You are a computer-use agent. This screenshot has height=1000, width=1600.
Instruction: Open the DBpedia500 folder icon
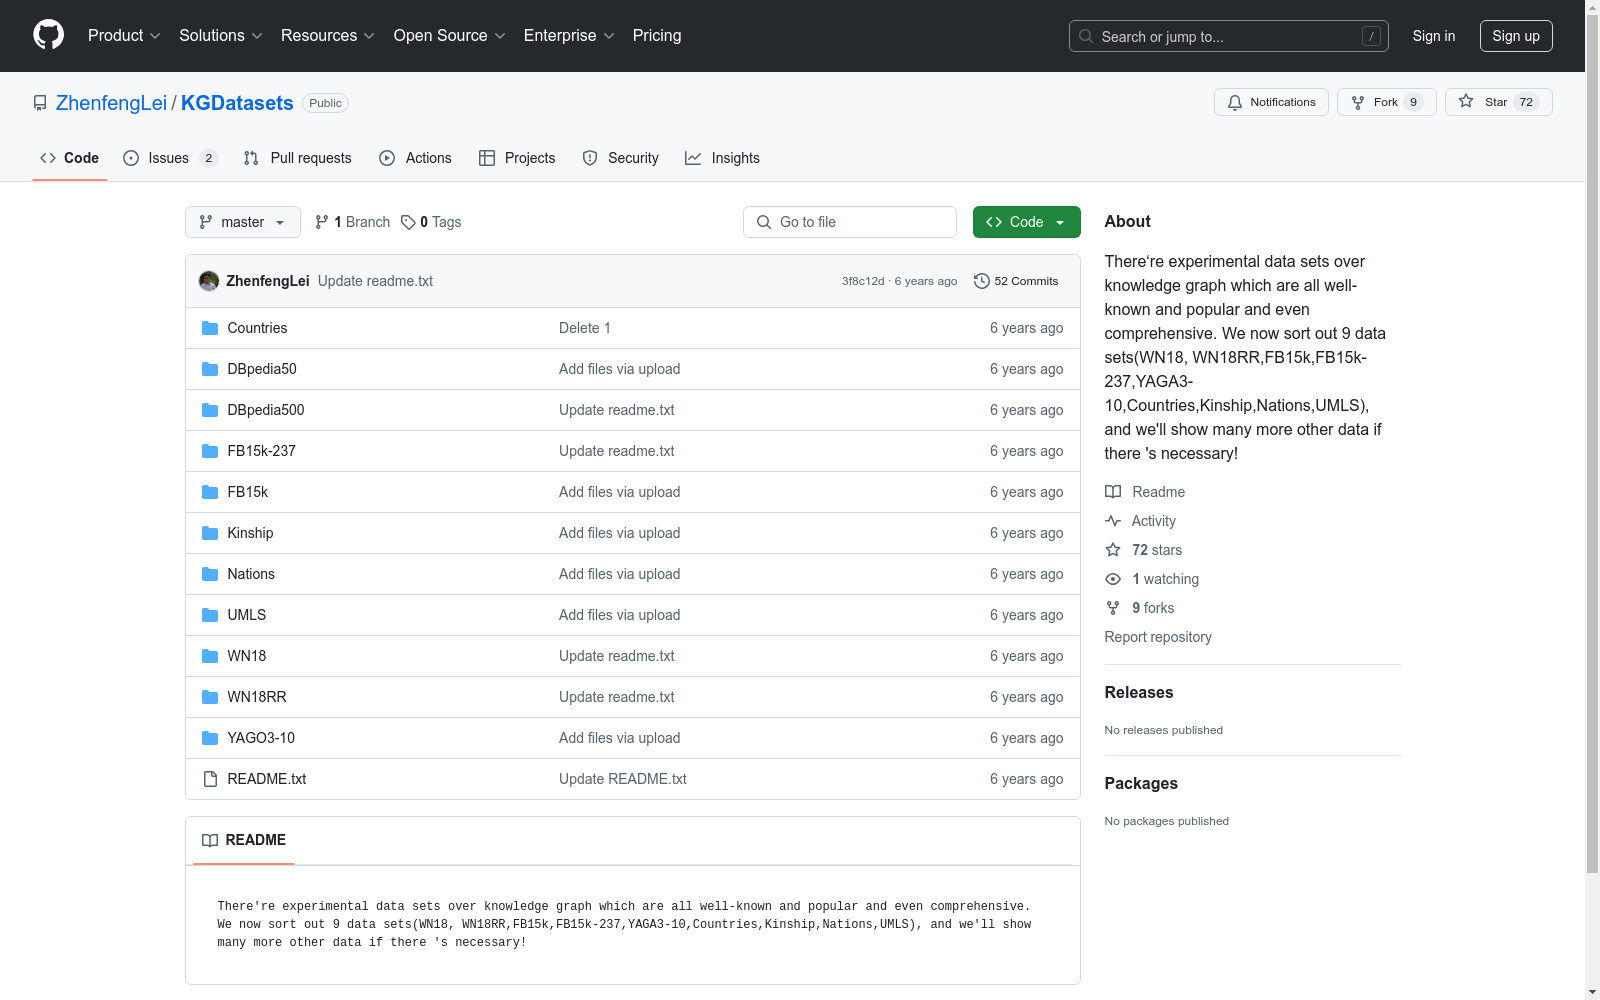[210, 410]
